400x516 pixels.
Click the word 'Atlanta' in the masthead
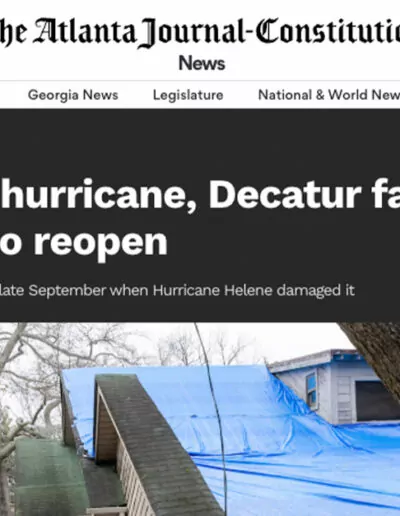click(86, 31)
